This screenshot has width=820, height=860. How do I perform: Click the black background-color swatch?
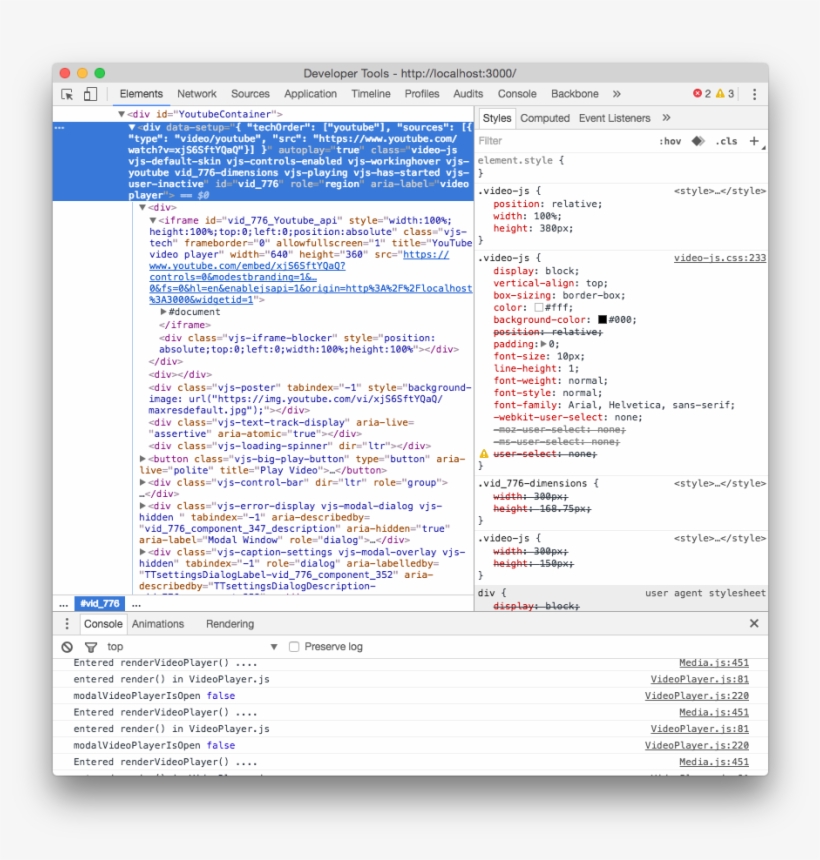coord(602,320)
